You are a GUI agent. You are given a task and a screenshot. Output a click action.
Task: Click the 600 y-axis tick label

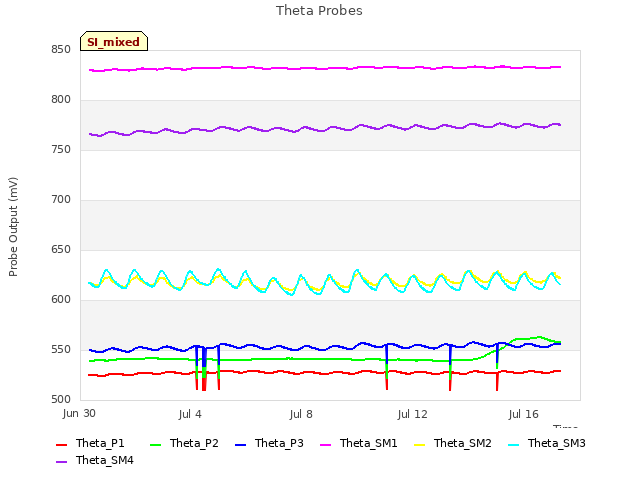61,300
